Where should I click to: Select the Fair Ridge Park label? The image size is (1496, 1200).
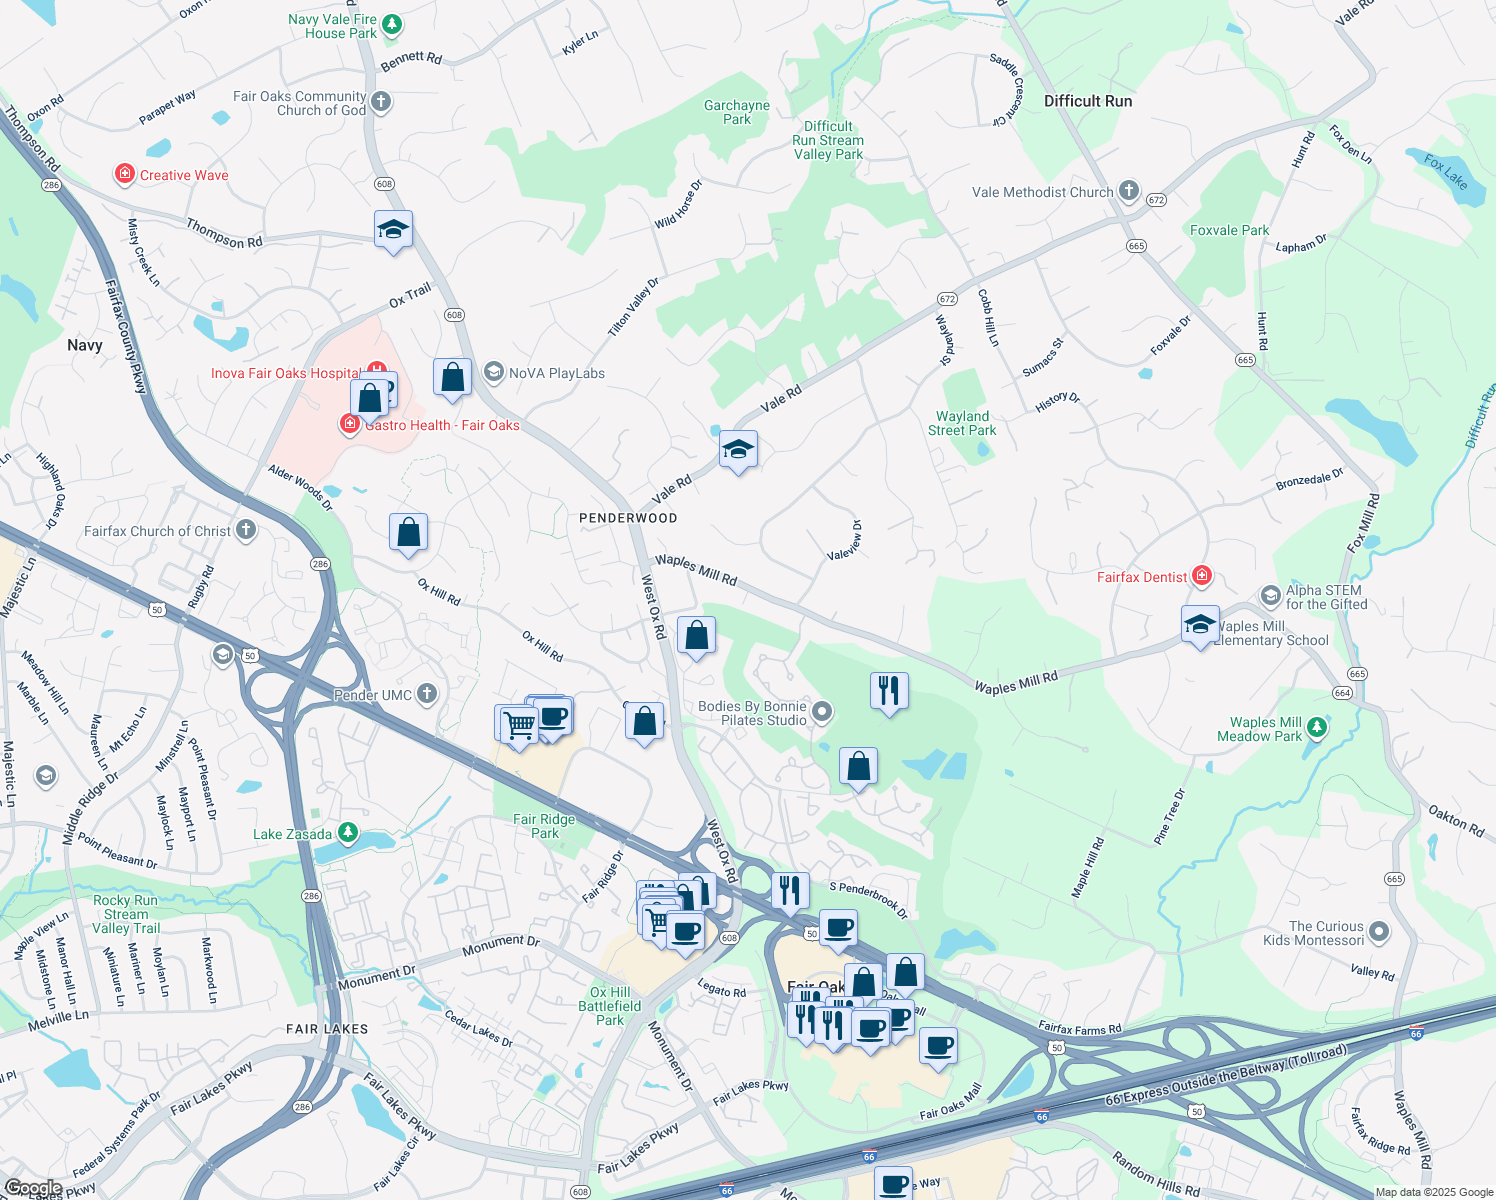point(544,826)
